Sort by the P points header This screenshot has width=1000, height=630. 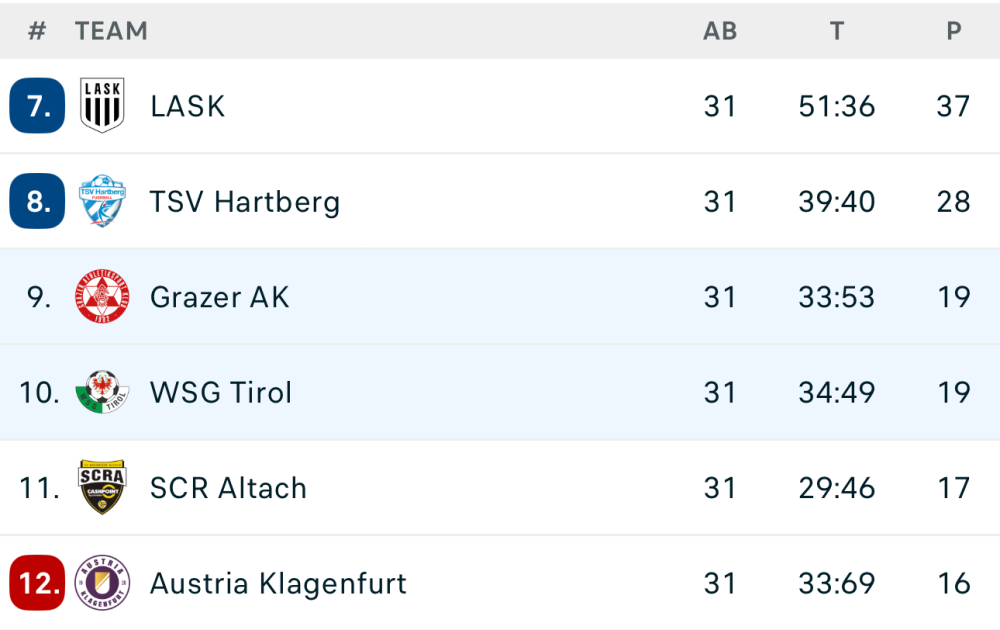click(x=954, y=31)
